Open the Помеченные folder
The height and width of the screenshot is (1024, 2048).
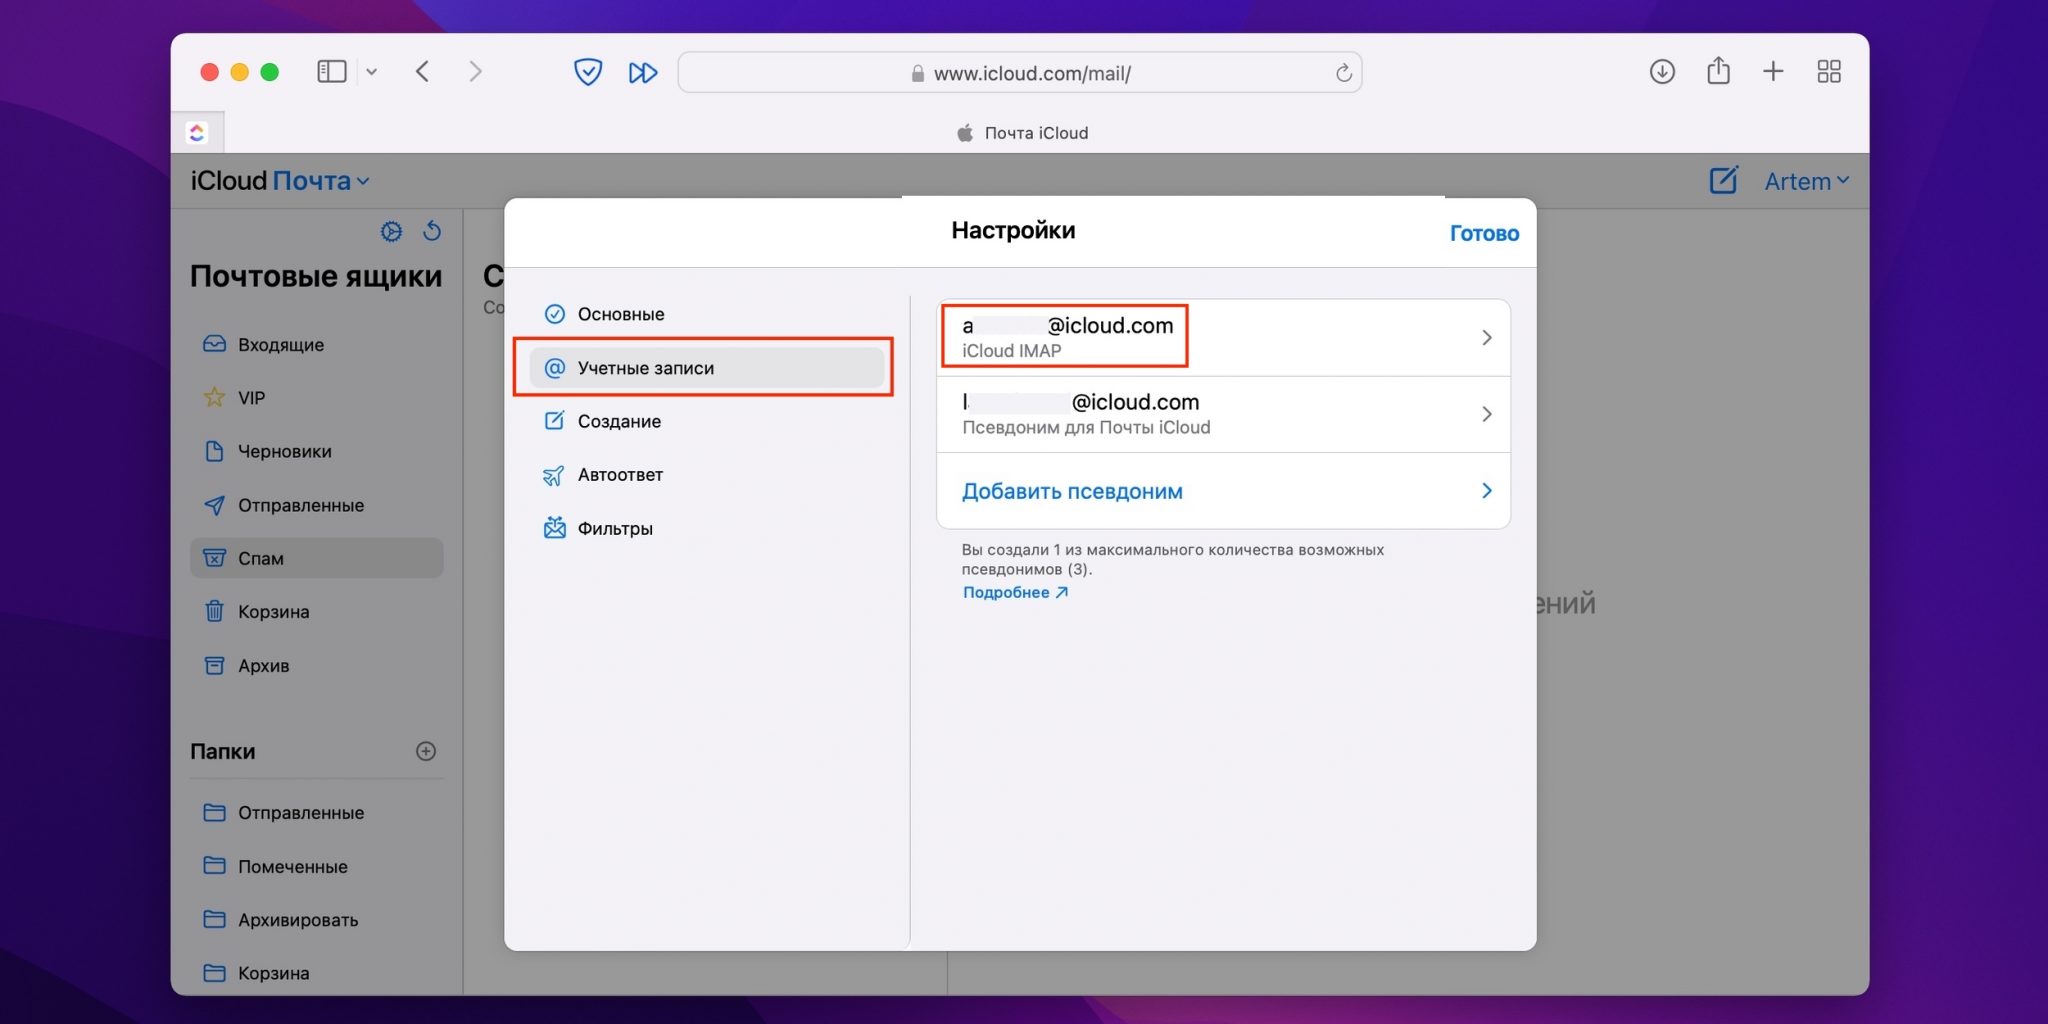pos(316,866)
